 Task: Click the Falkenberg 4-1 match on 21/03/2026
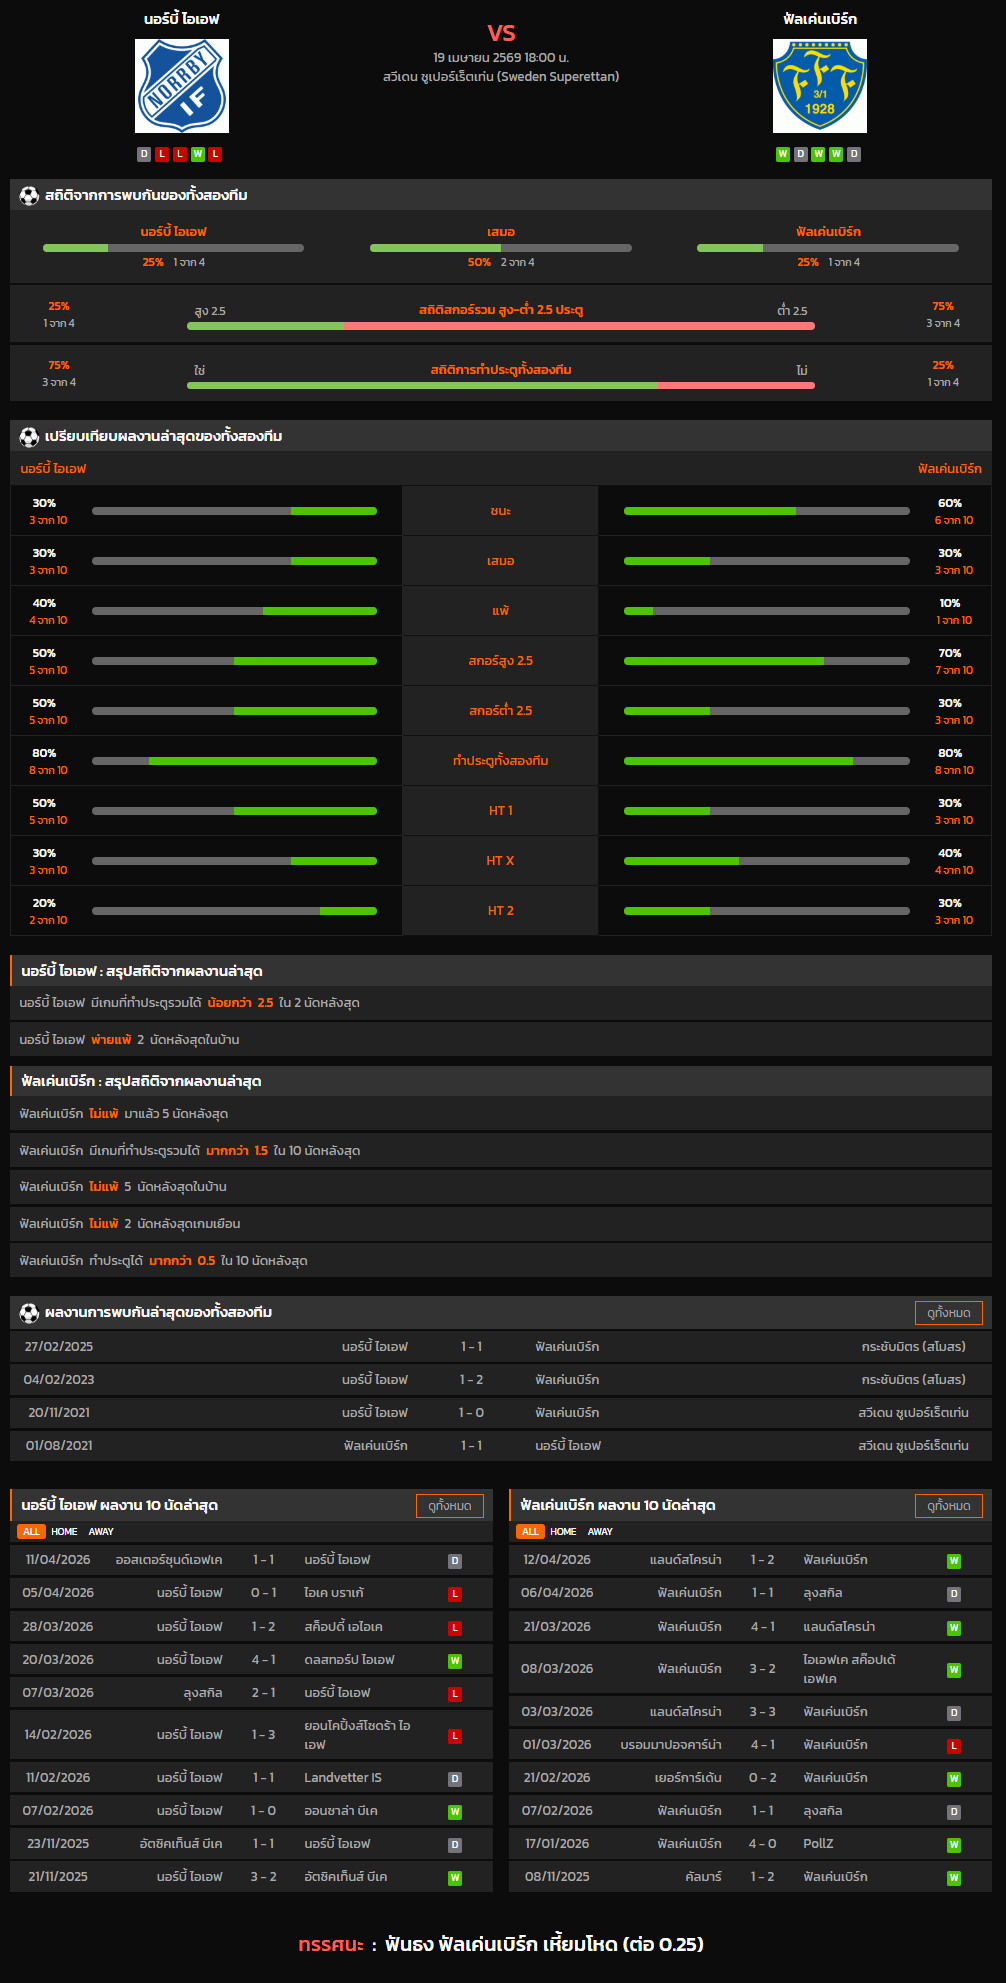[750, 1627]
